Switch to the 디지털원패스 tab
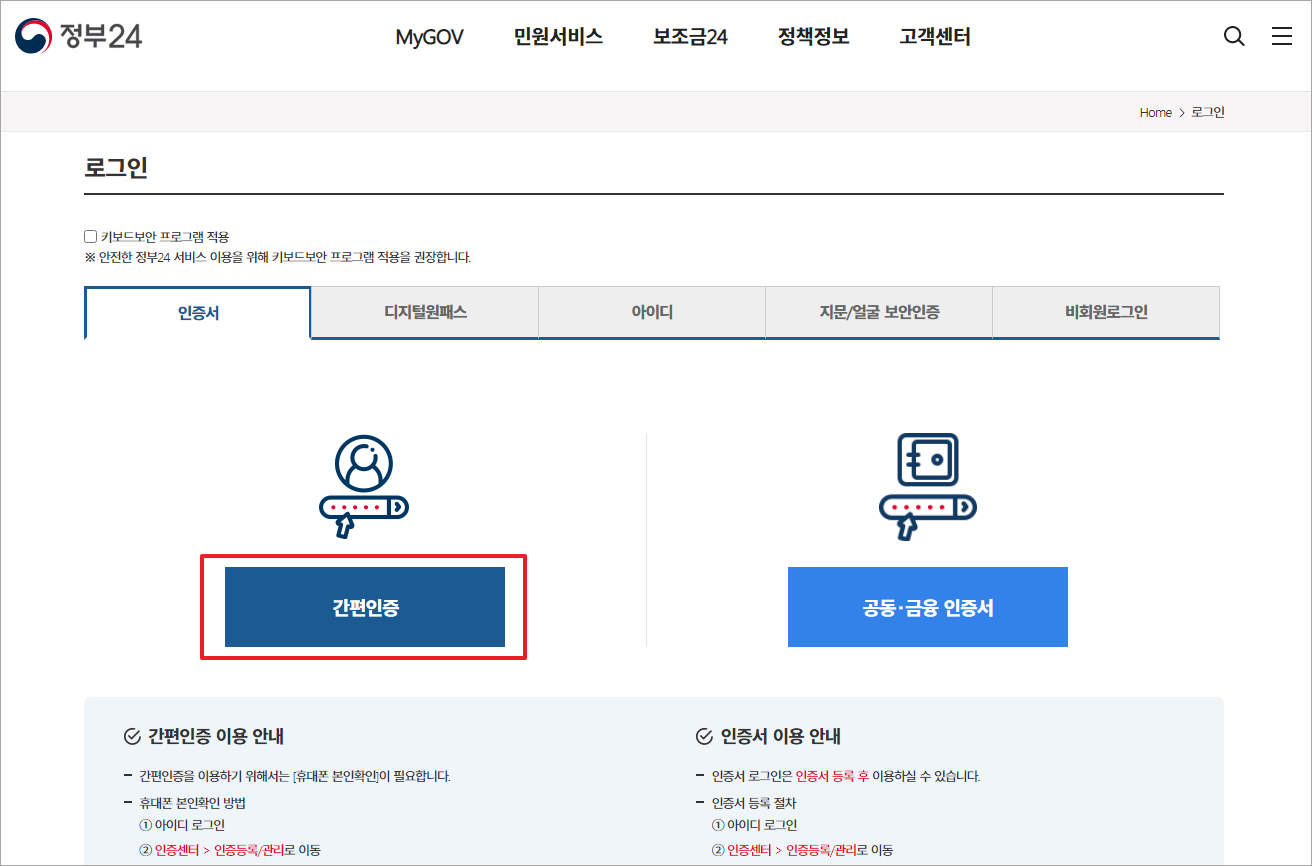Viewport: 1312px width, 866px height. [424, 312]
